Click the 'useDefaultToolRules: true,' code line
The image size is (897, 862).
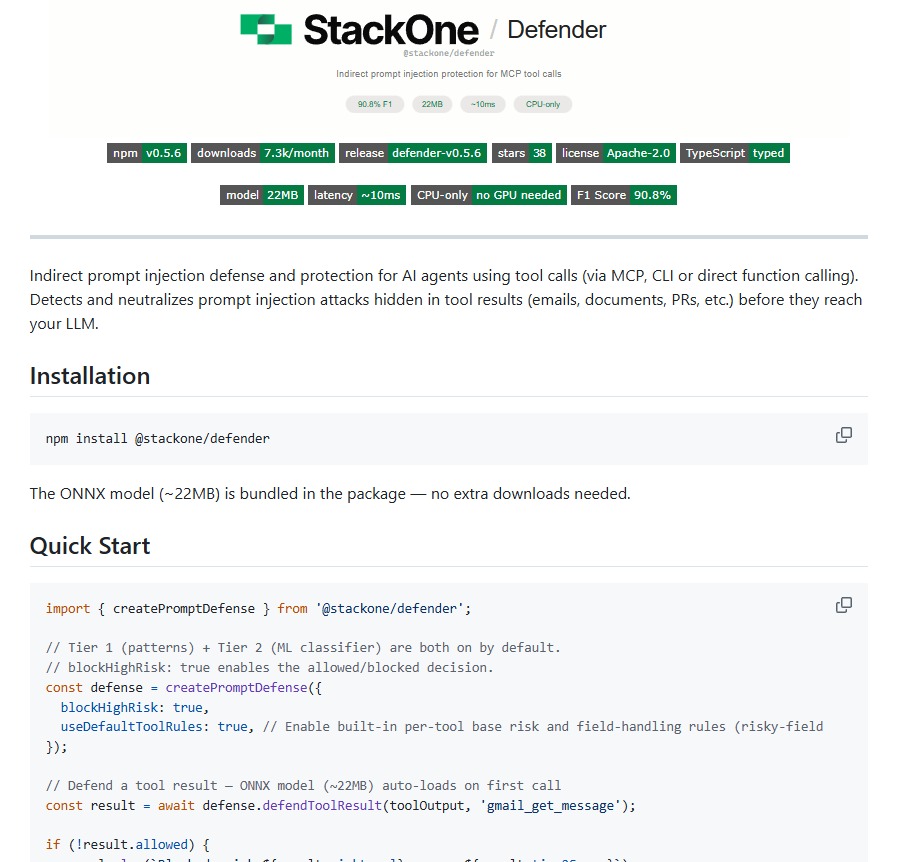(x=442, y=726)
